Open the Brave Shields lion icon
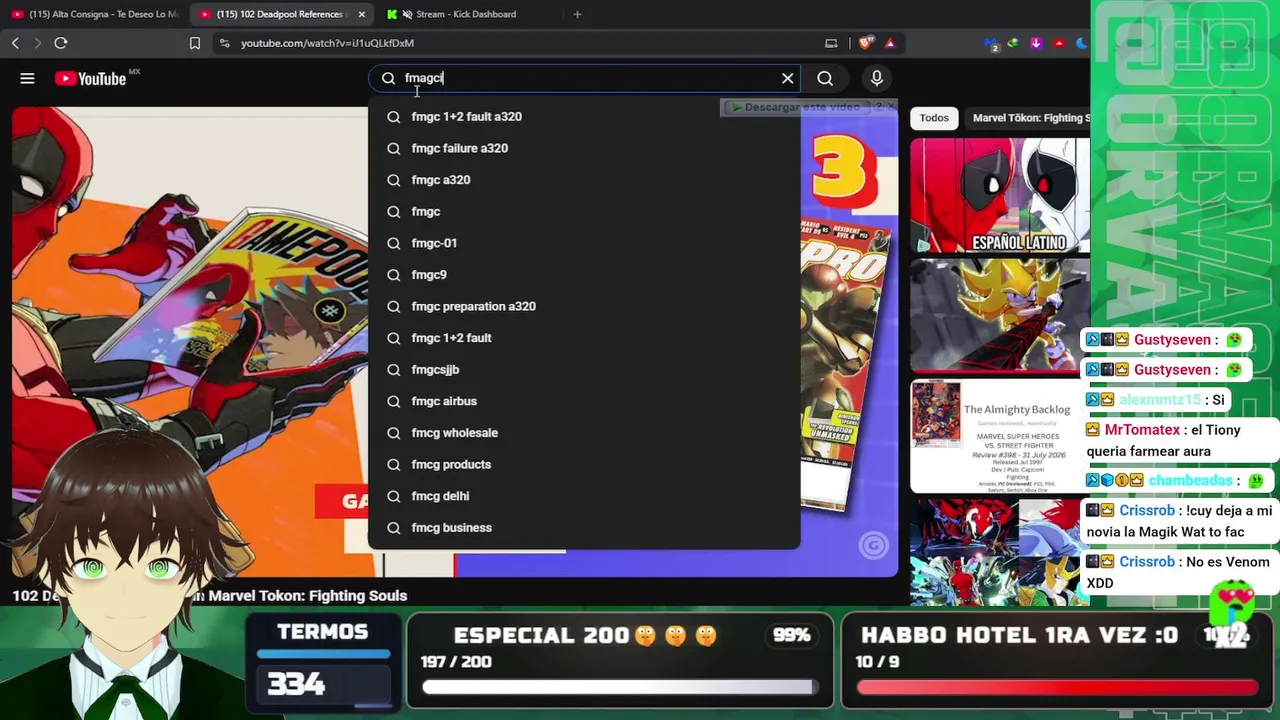Image resolution: width=1280 pixels, height=720 pixels. 865,43
